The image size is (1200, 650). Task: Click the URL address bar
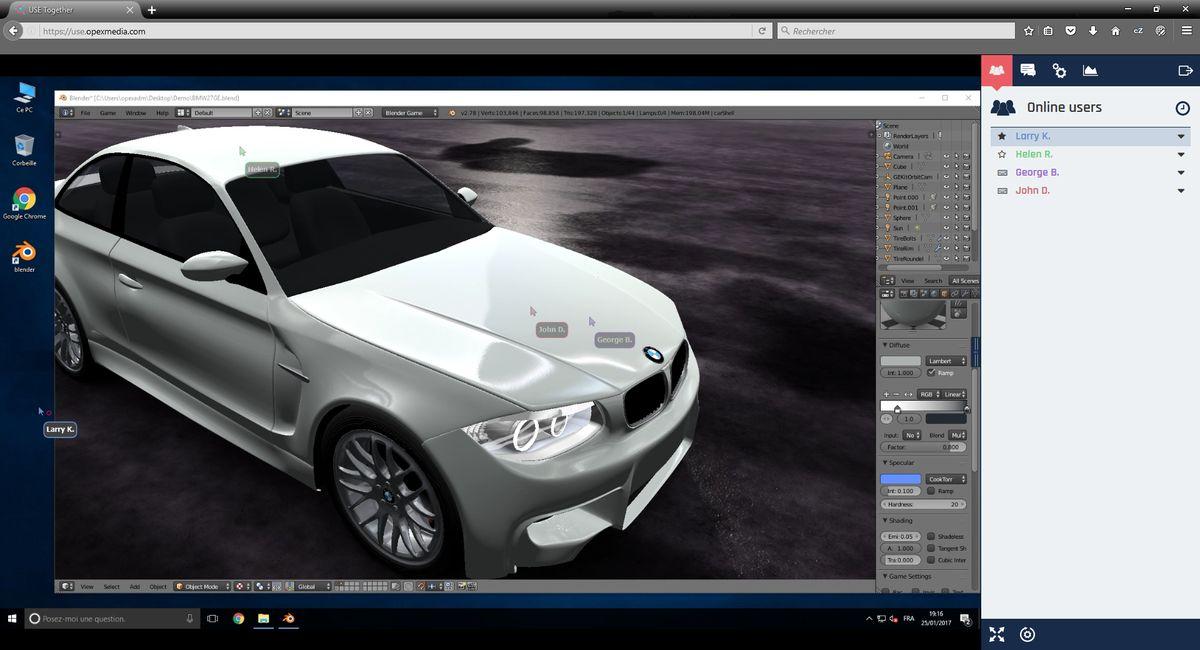395,31
